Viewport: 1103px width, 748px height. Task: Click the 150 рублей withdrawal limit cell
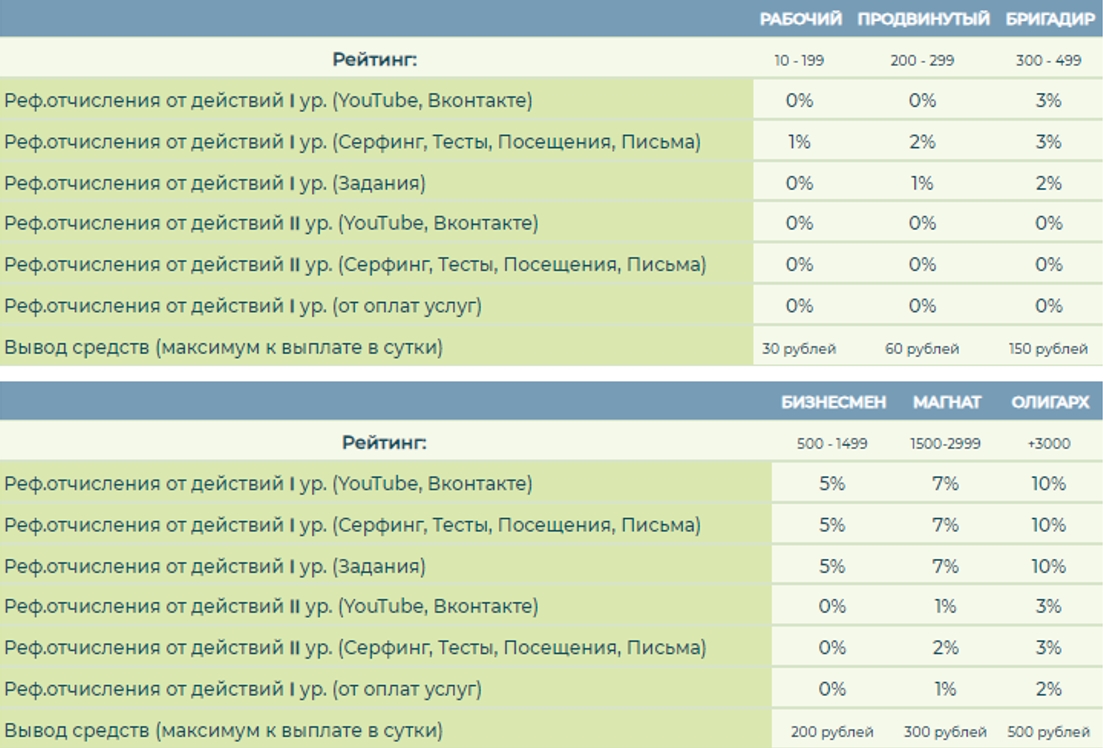[1048, 348]
